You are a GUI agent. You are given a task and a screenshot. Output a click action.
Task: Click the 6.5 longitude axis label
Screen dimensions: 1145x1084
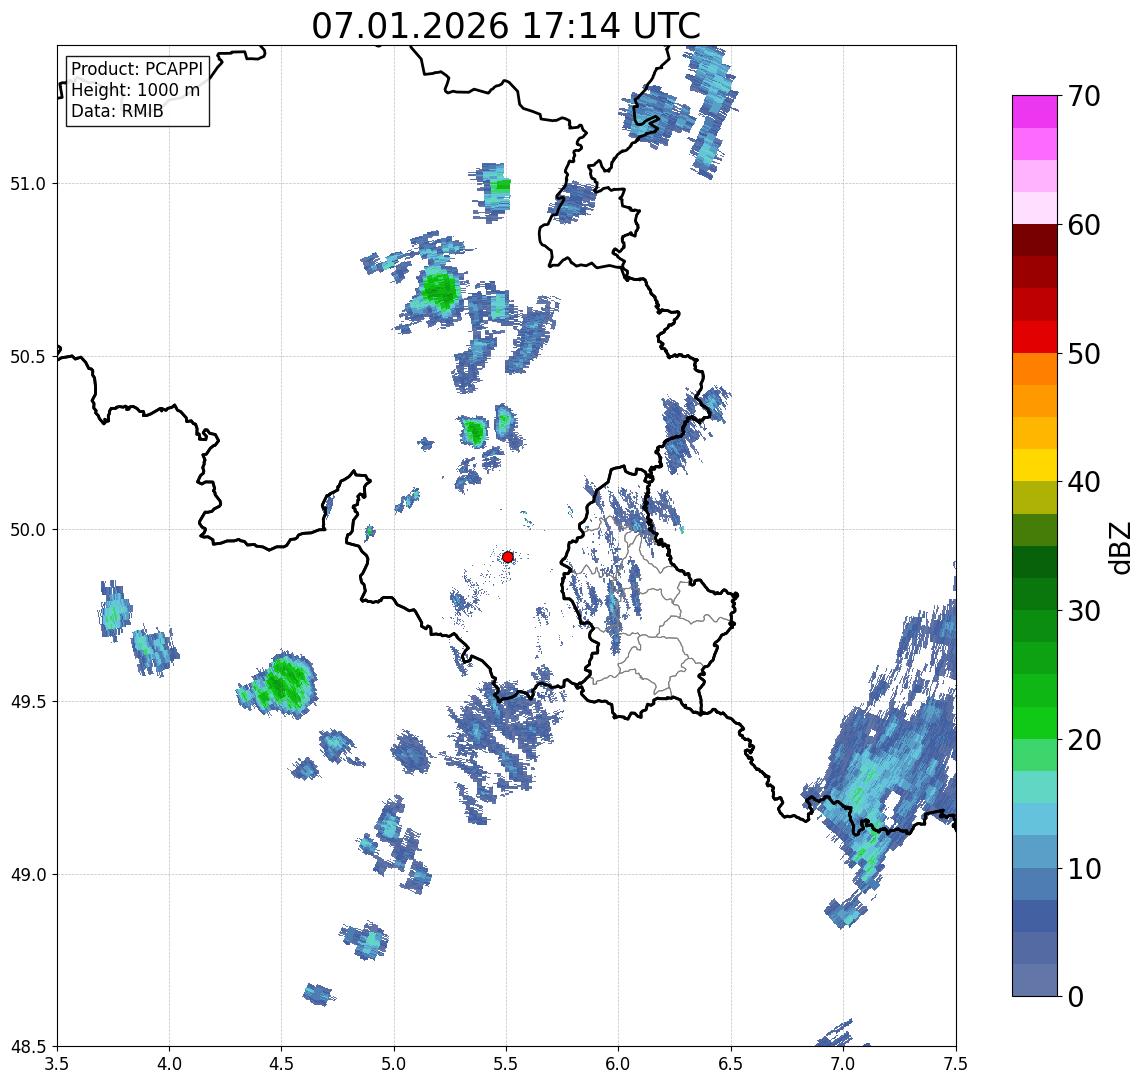tap(732, 1063)
